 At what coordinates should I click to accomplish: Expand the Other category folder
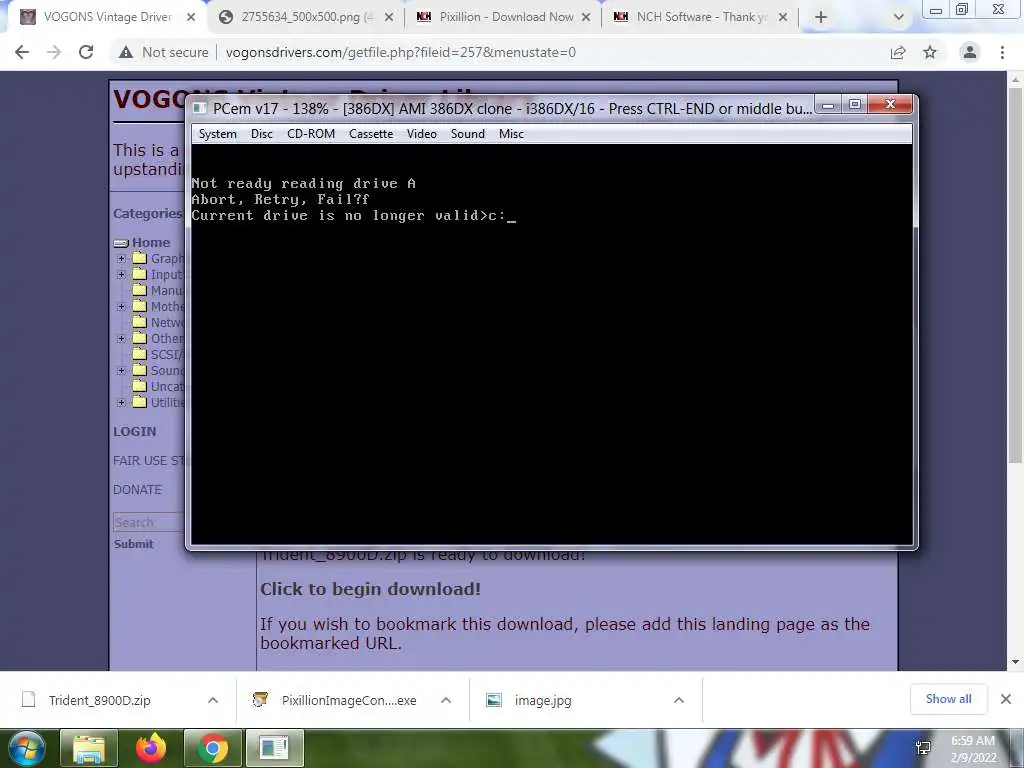coord(121,338)
